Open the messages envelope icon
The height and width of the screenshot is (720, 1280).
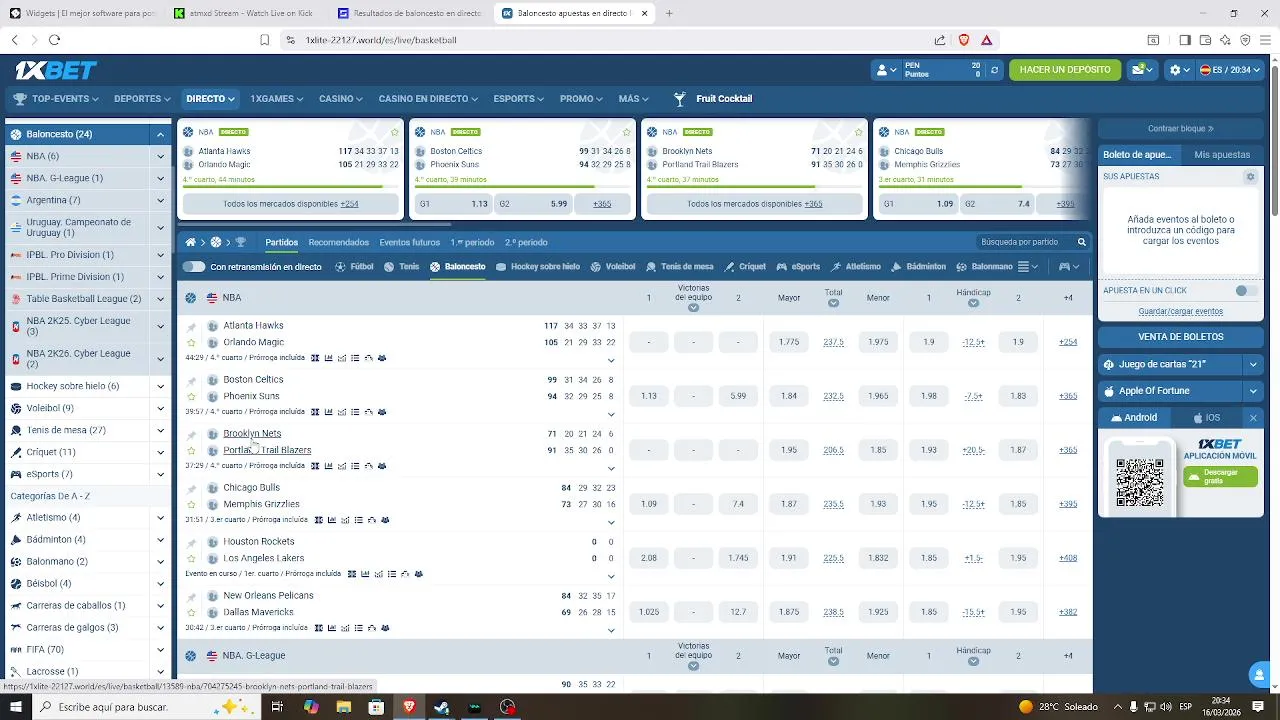(1142, 70)
